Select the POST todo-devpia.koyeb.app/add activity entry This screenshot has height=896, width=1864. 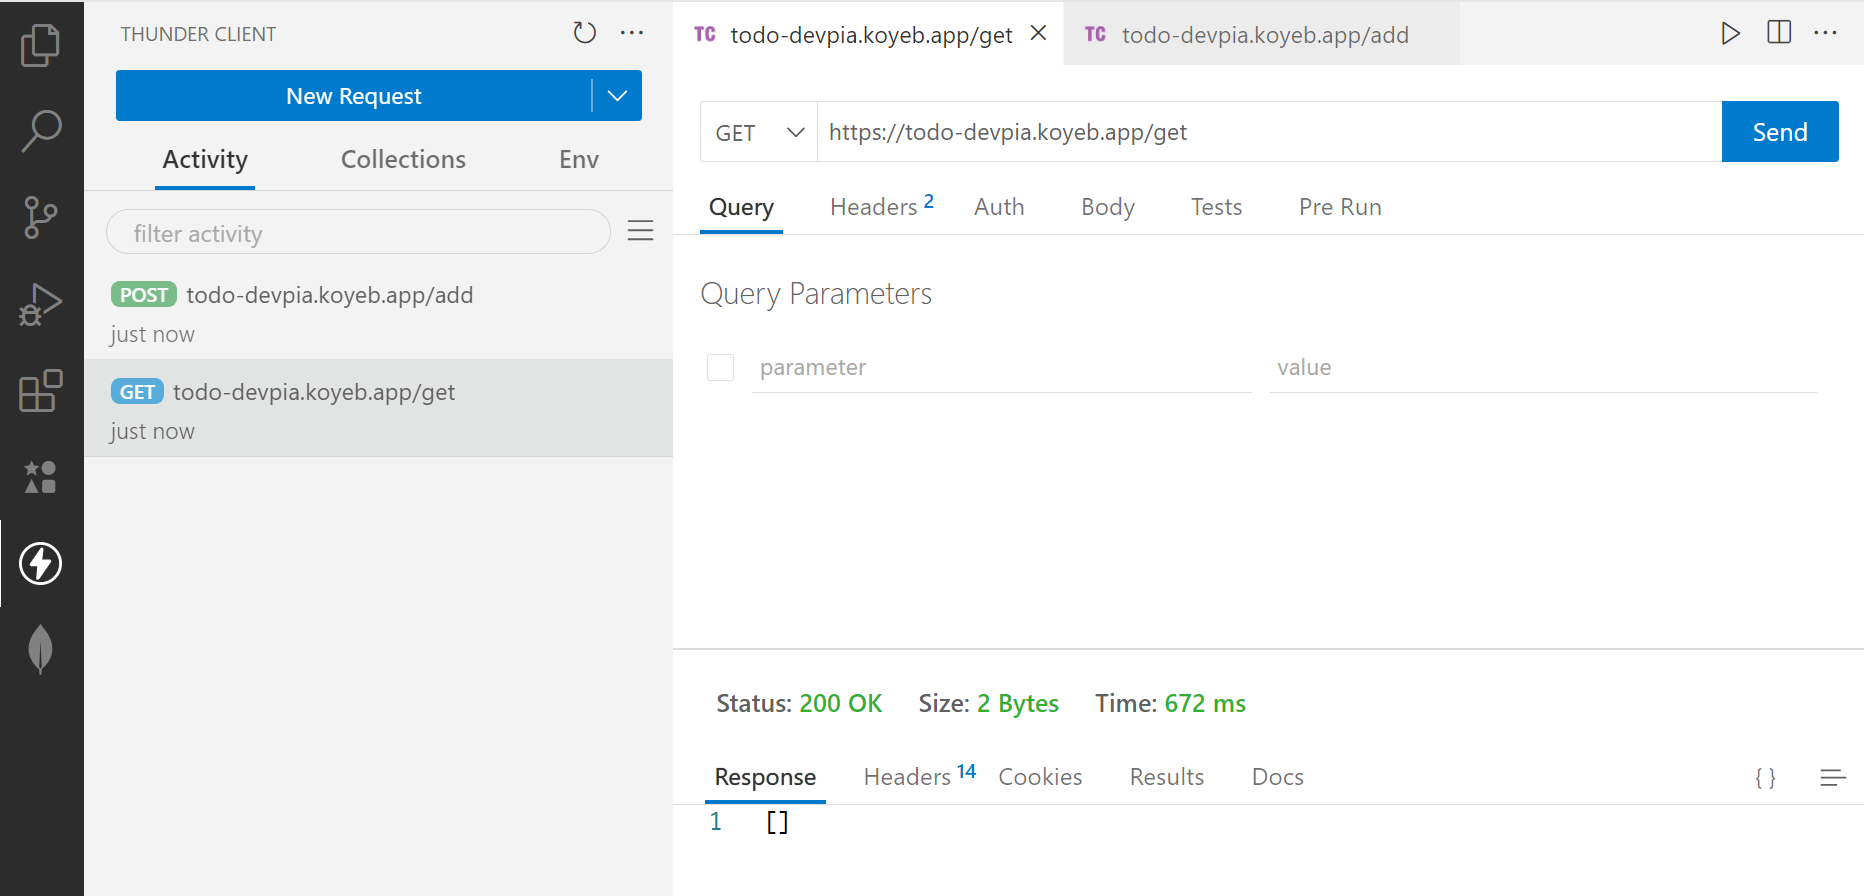[329, 296]
